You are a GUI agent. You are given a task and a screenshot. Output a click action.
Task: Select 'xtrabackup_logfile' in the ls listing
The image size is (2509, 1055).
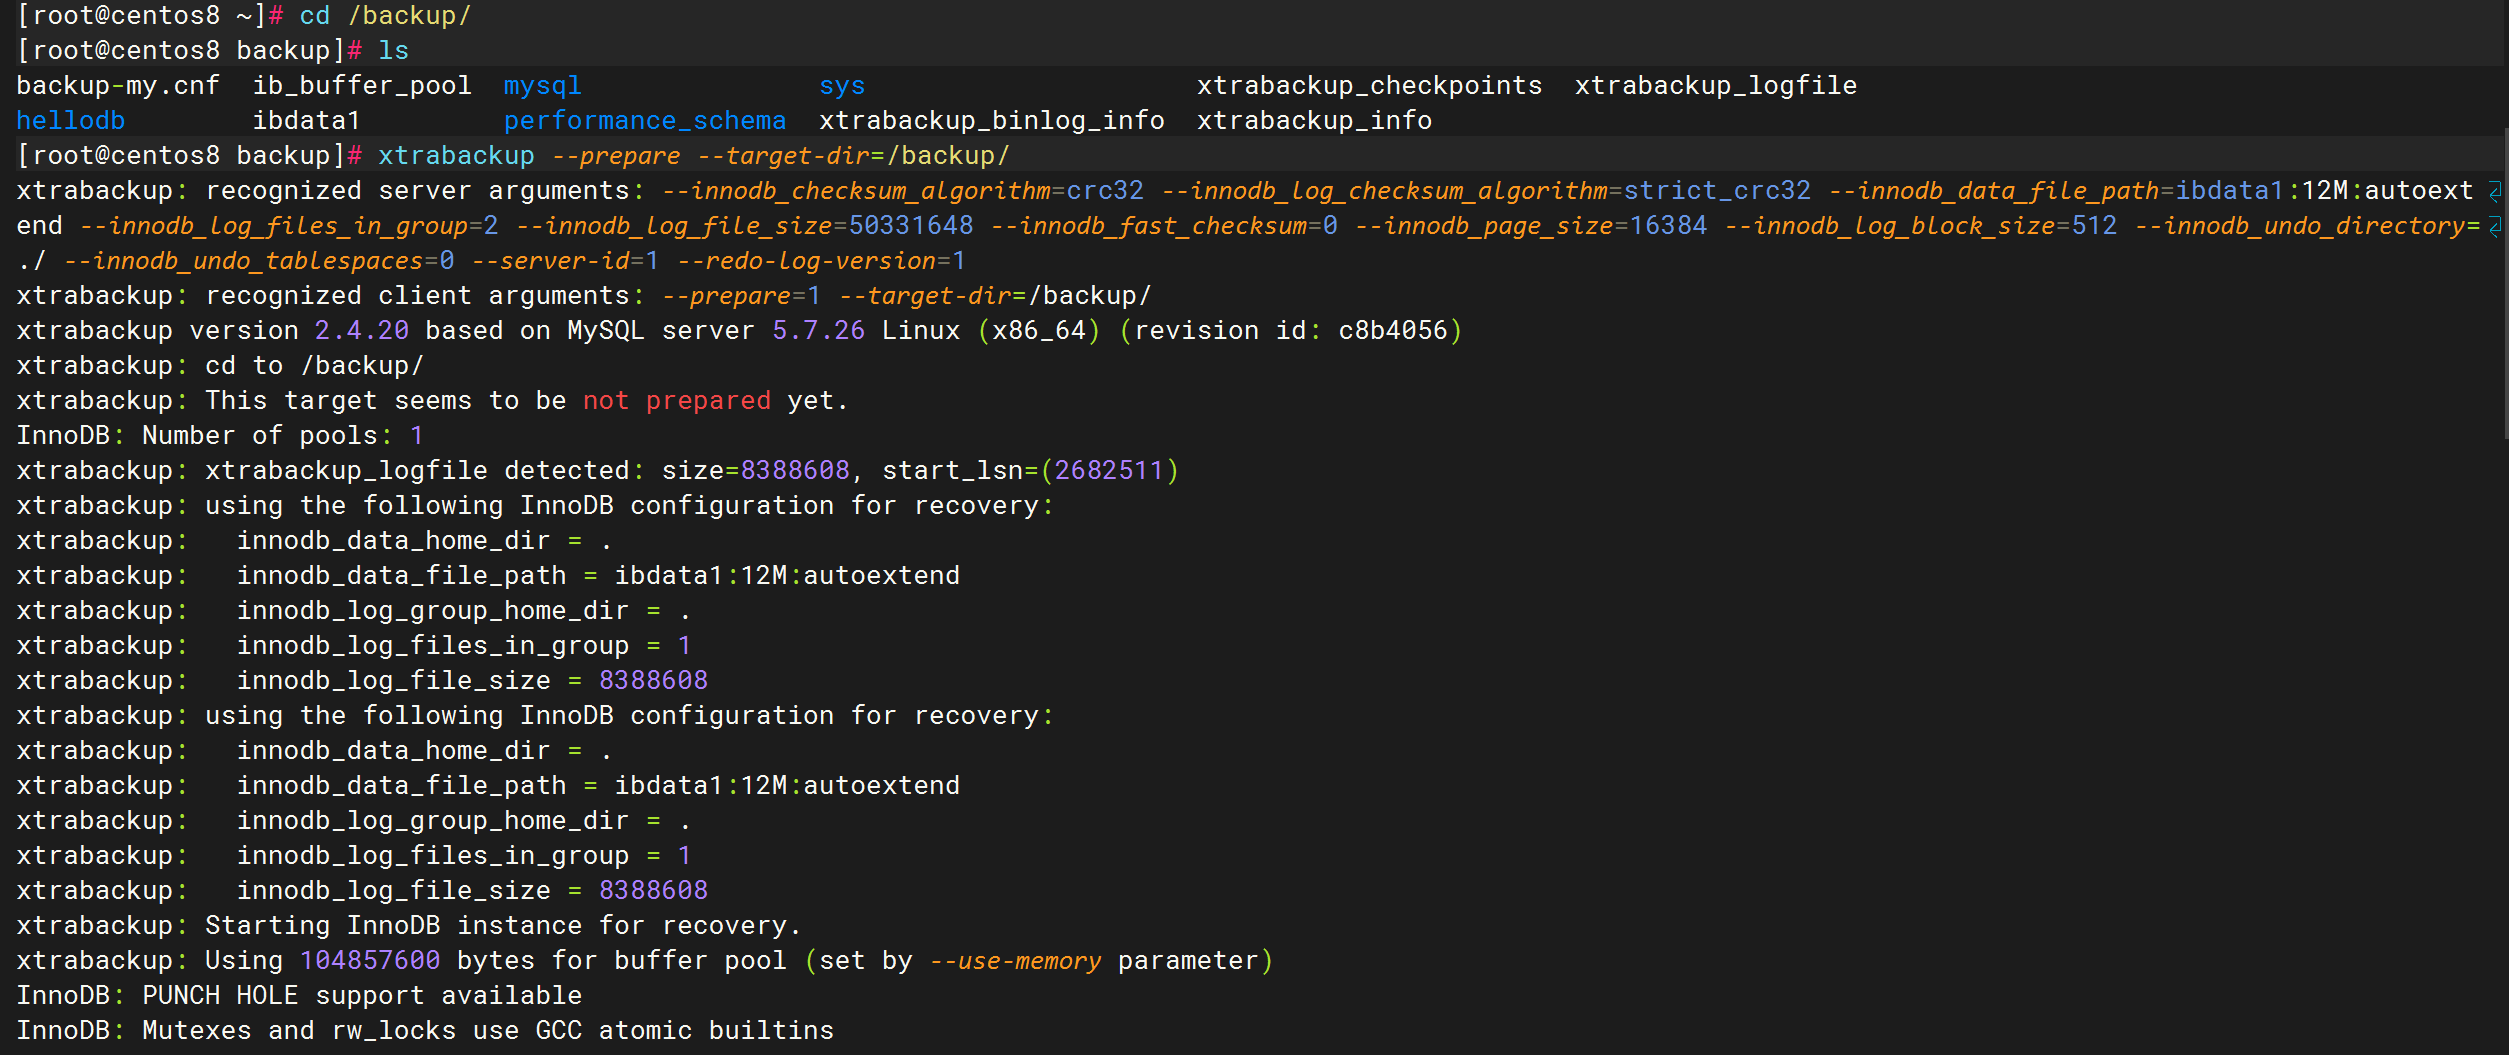[1716, 86]
